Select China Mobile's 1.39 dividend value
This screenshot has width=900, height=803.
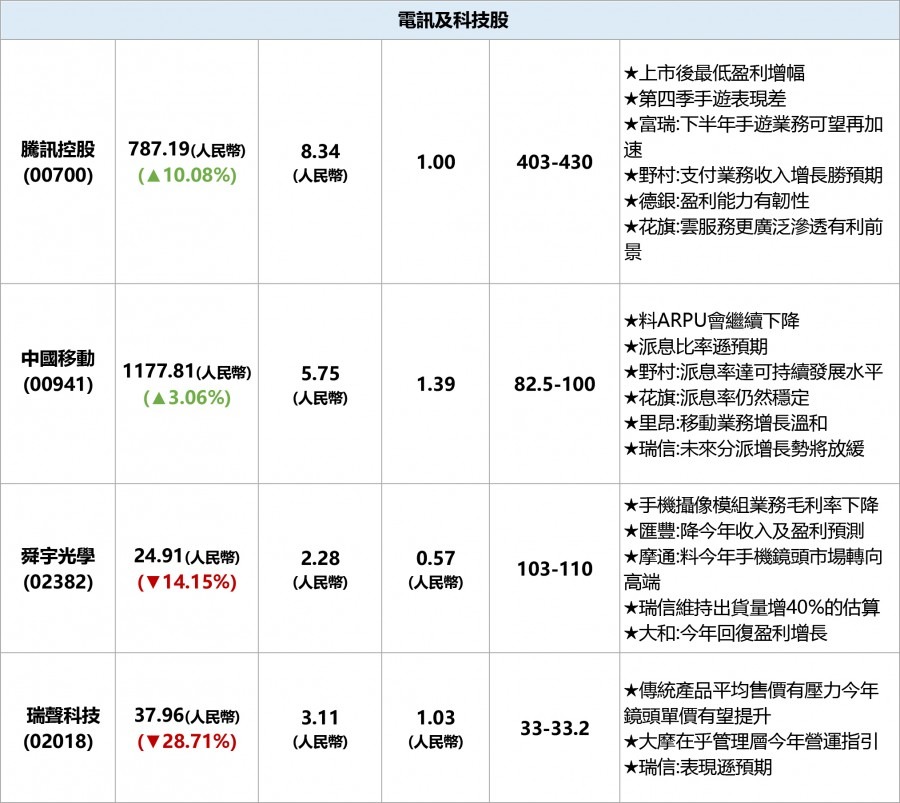(435, 384)
